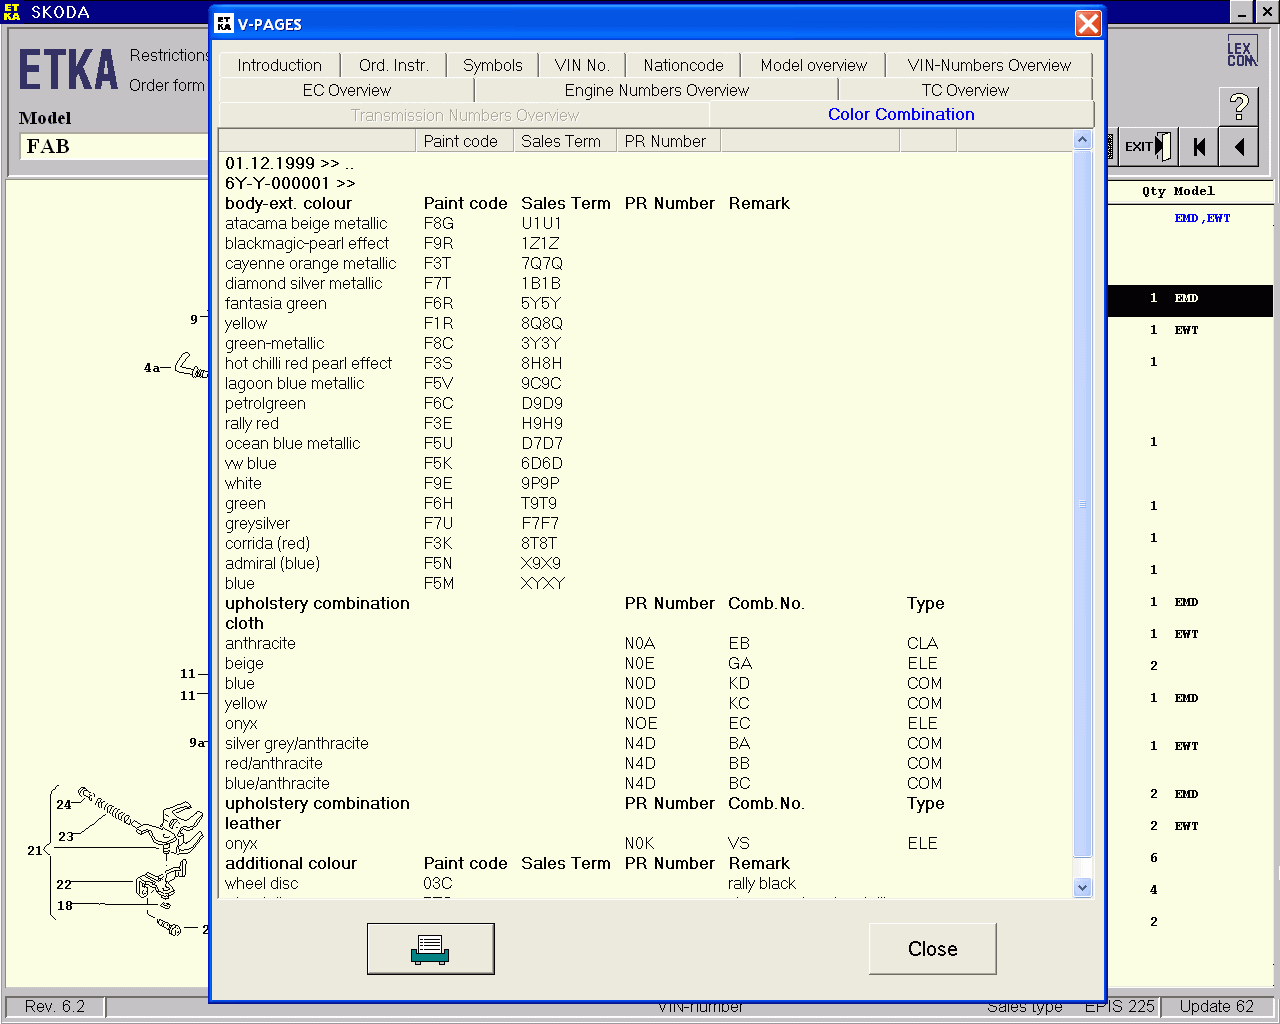Switch to the Introduction tab
Image resolution: width=1280 pixels, height=1024 pixels.
(x=279, y=65)
